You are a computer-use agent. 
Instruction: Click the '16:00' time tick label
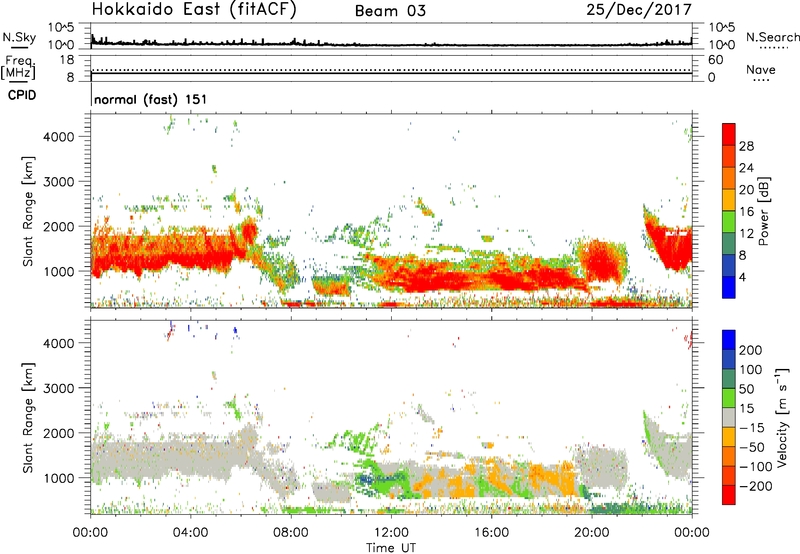pyautogui.click(x=491, y=533)
